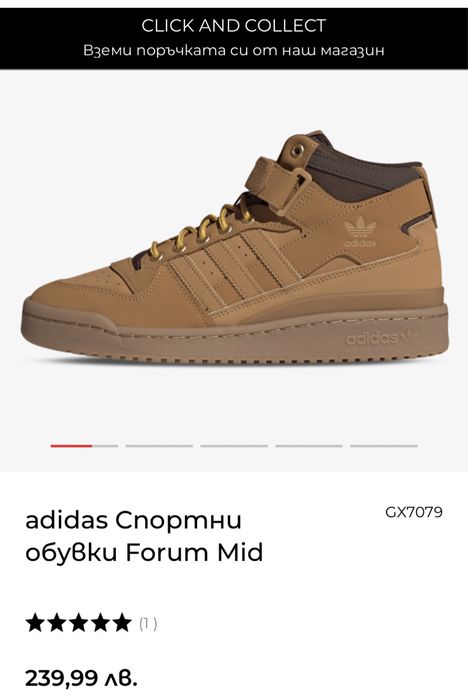Open the review count (1) link
Viewport: 468px width, 699px height.
pos(148,624)
